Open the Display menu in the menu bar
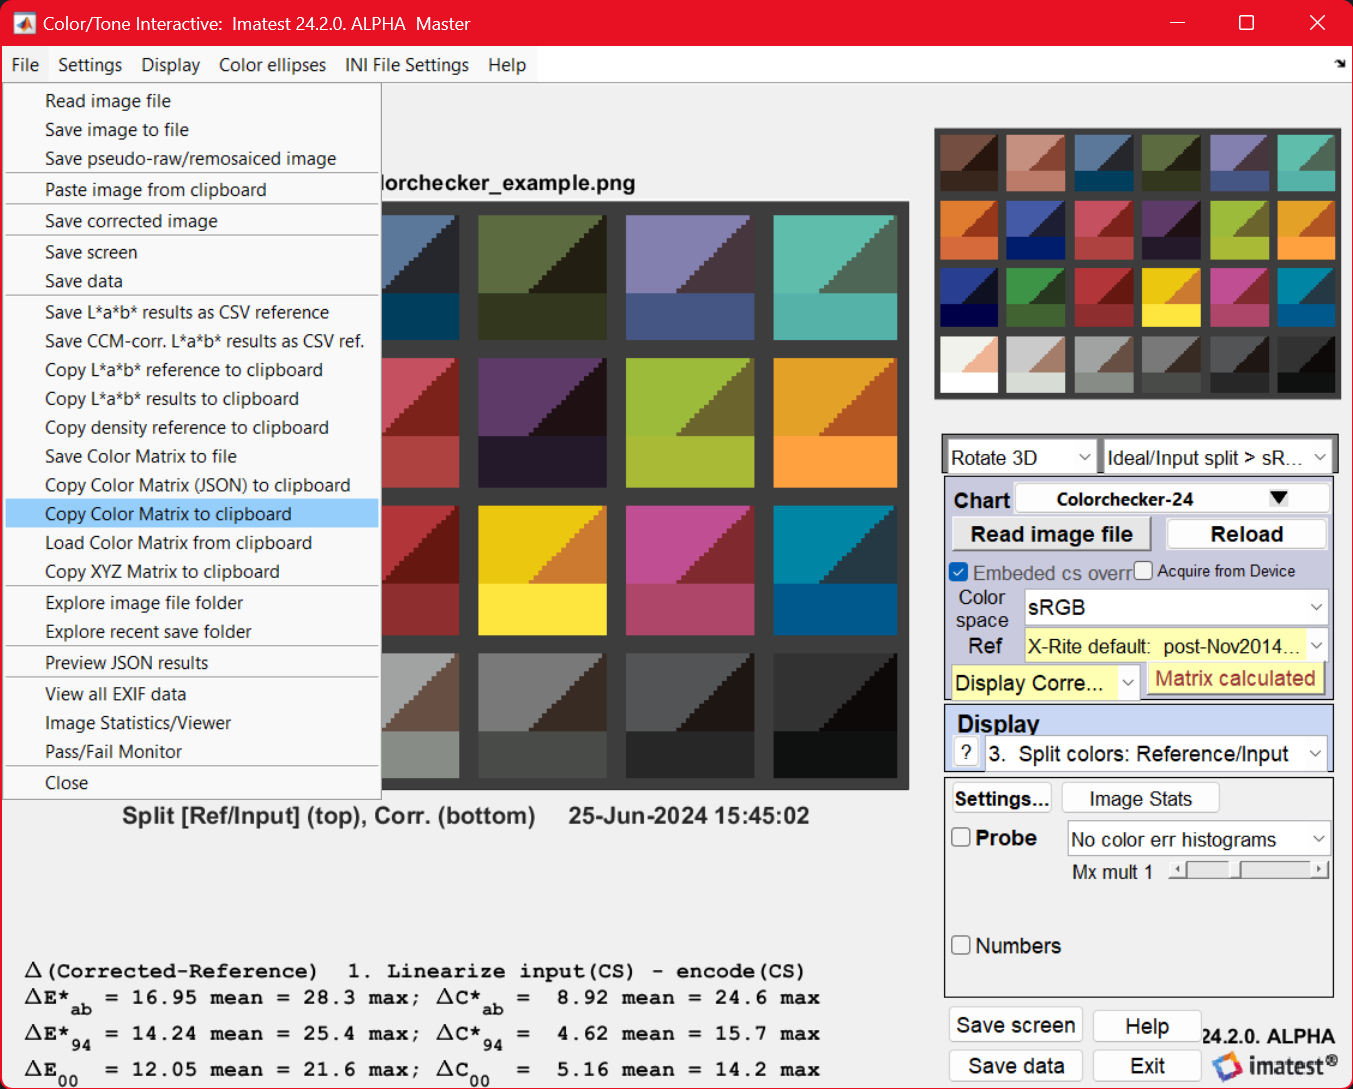1353x1089 pixels. pyautogui.click(x=171, y=65)
